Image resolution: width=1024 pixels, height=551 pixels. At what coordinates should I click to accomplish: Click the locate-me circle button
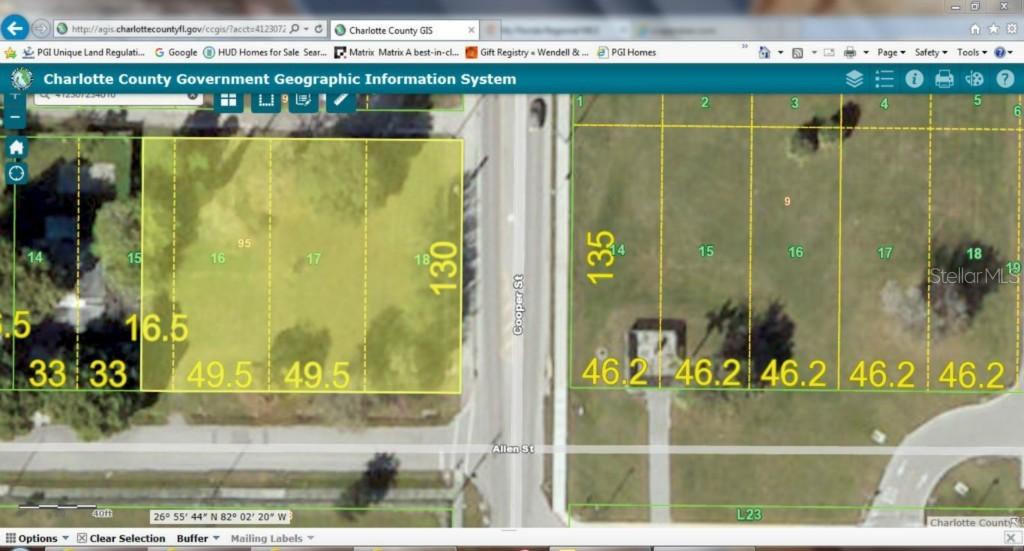16,173
